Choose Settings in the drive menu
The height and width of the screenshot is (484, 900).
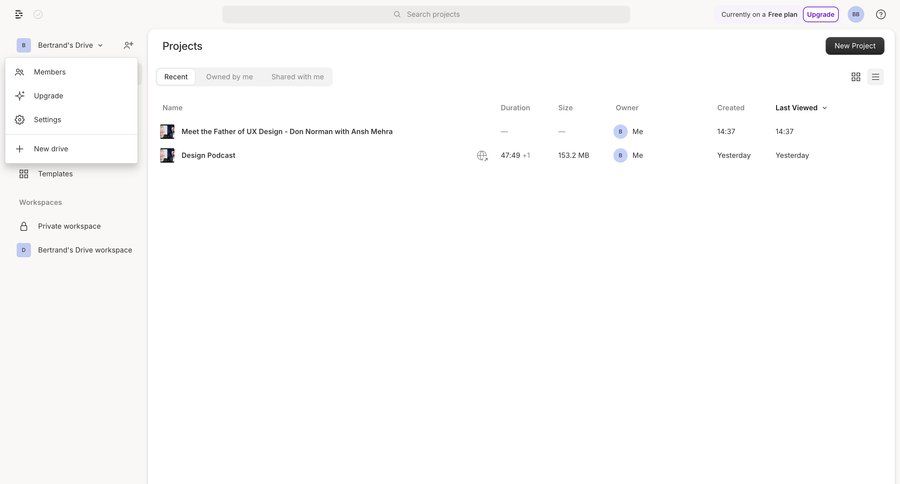click(x=47, y=120)
